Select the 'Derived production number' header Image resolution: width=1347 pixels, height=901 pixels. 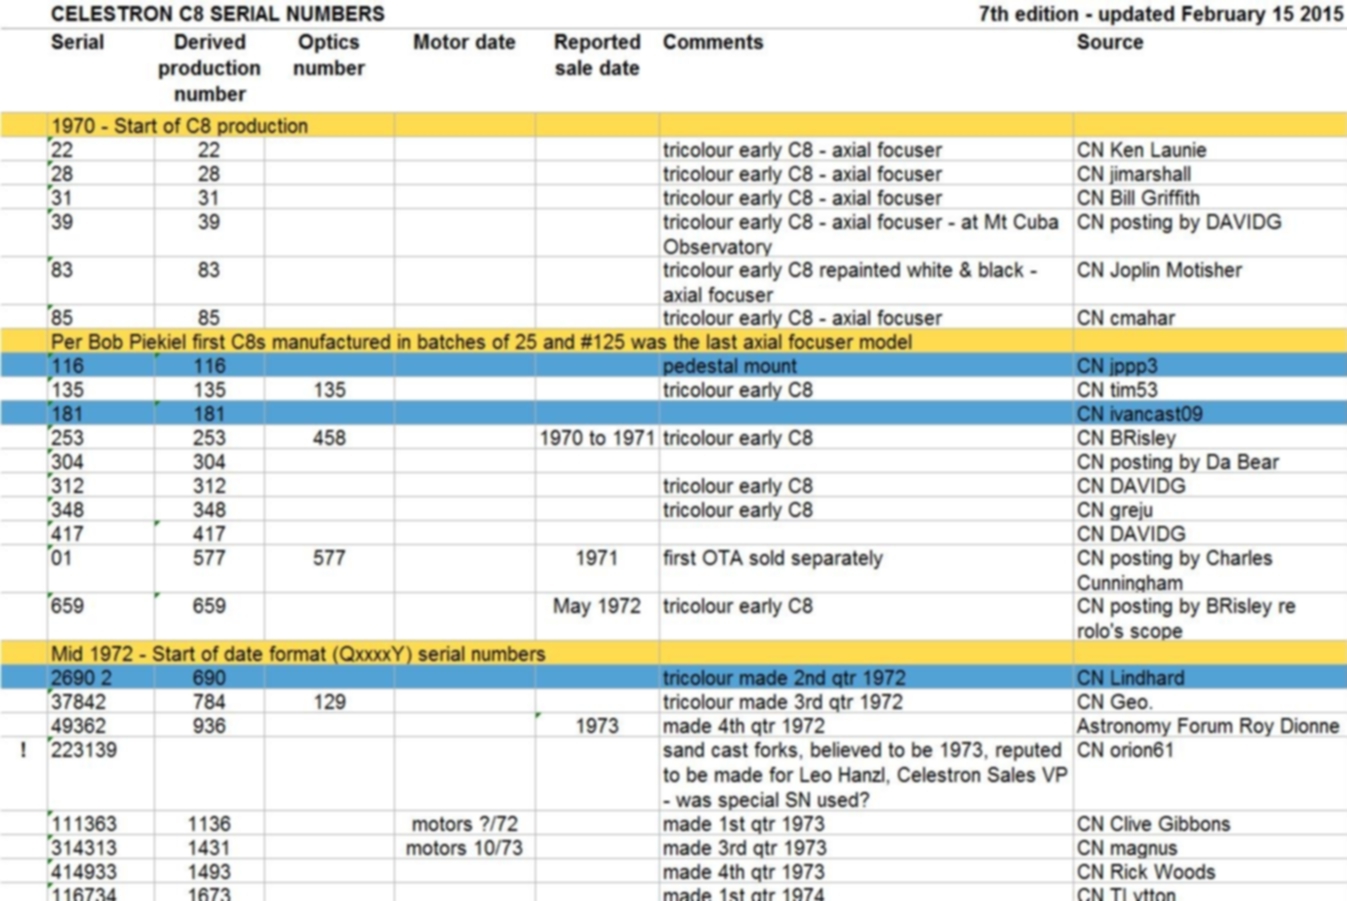pyautogui.click(x=209, y=68)
